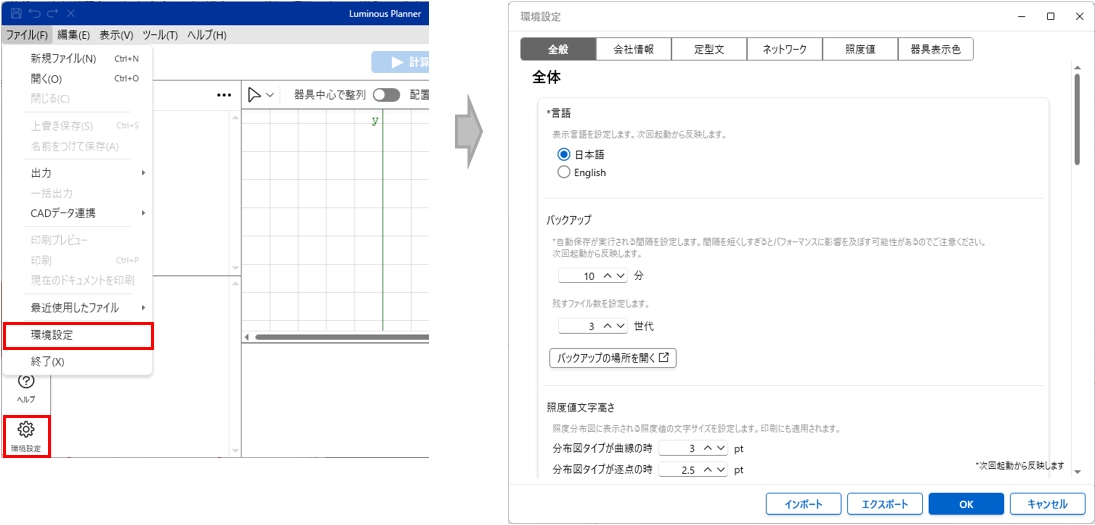Click the 環境設定 gear icon in sidebar
The width and height of the screenshot is (1095, 525).
pyautogui.click(x=26, y=430)
